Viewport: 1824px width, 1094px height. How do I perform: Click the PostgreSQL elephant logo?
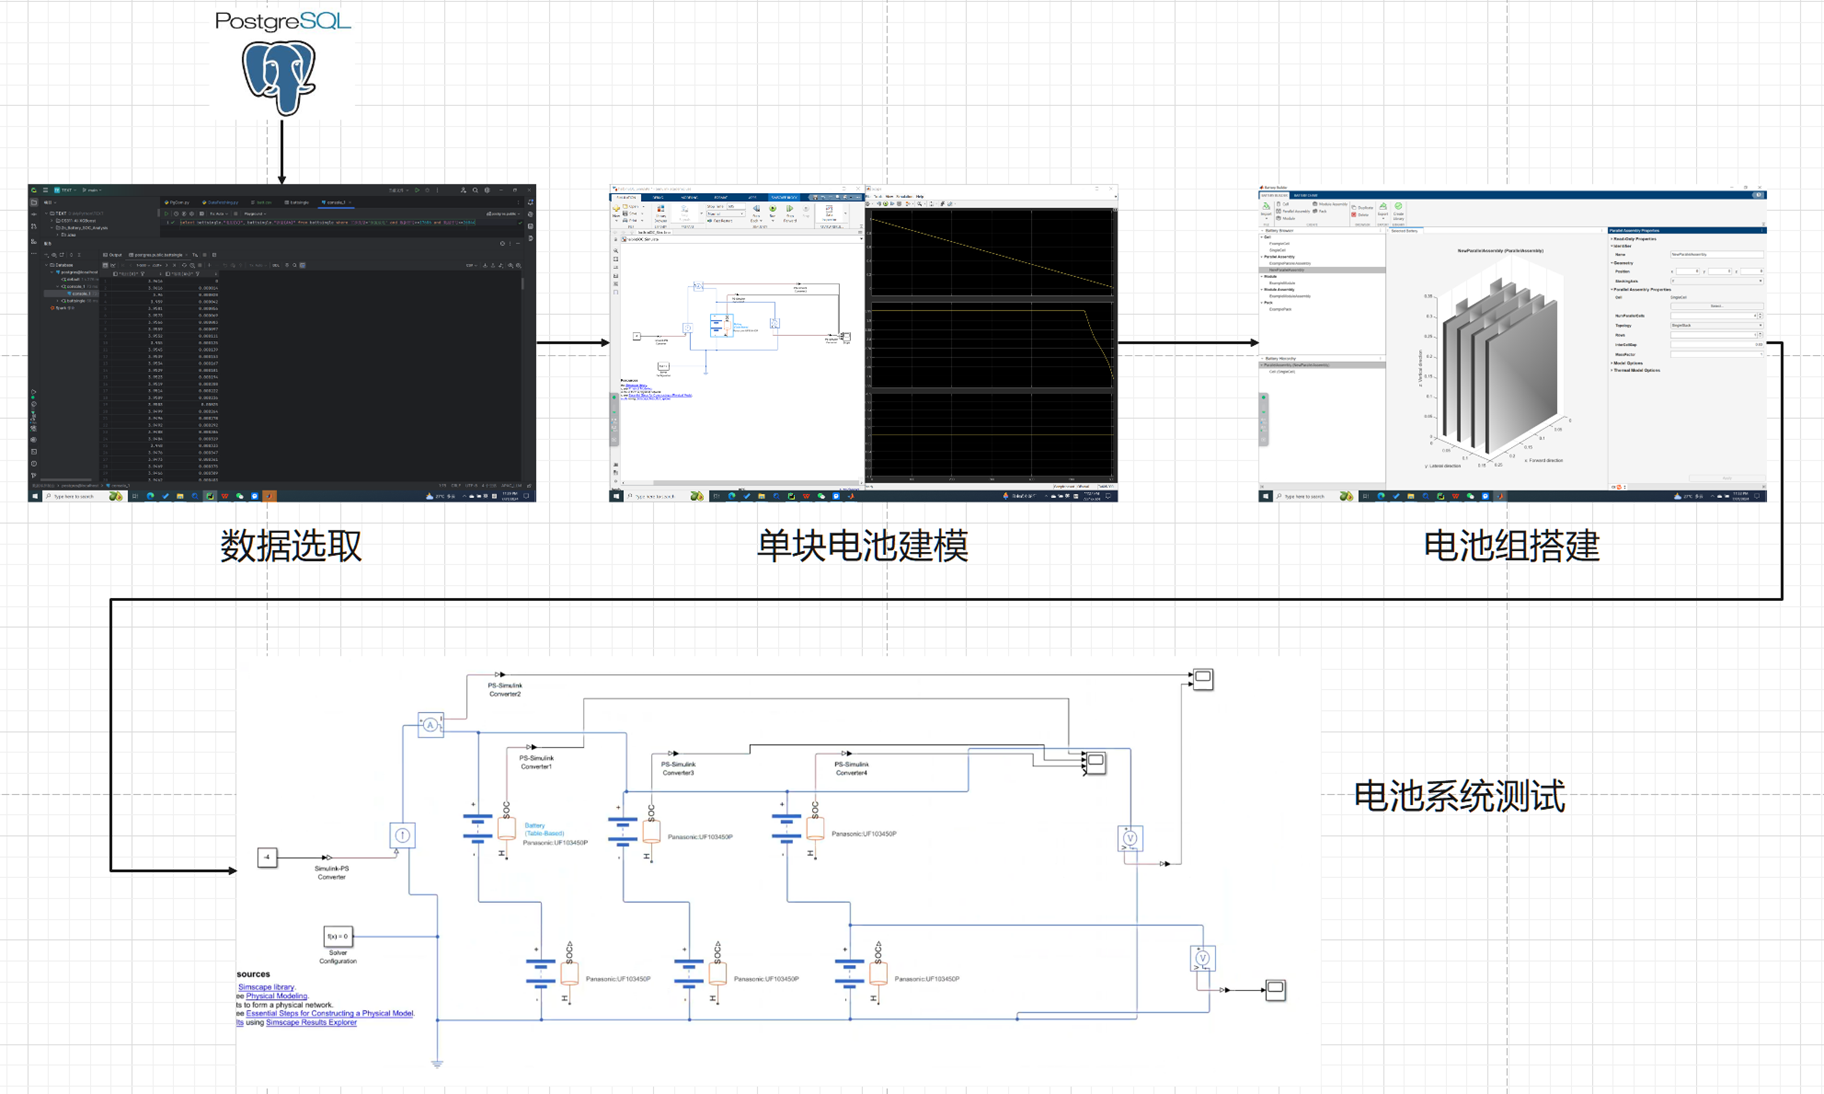click(x=279, y=77)
